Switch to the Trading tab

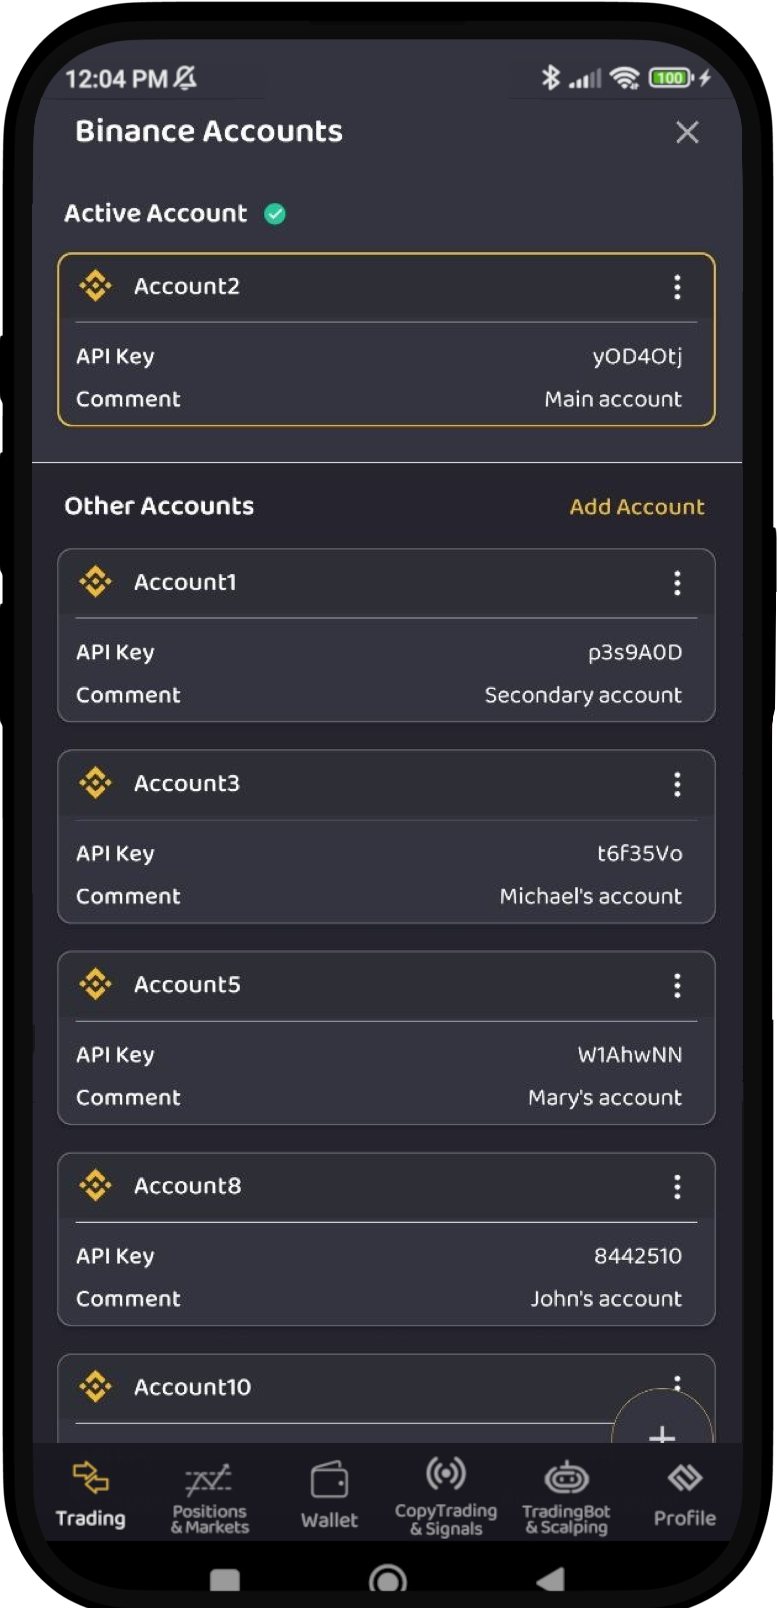pos(90,1495)
